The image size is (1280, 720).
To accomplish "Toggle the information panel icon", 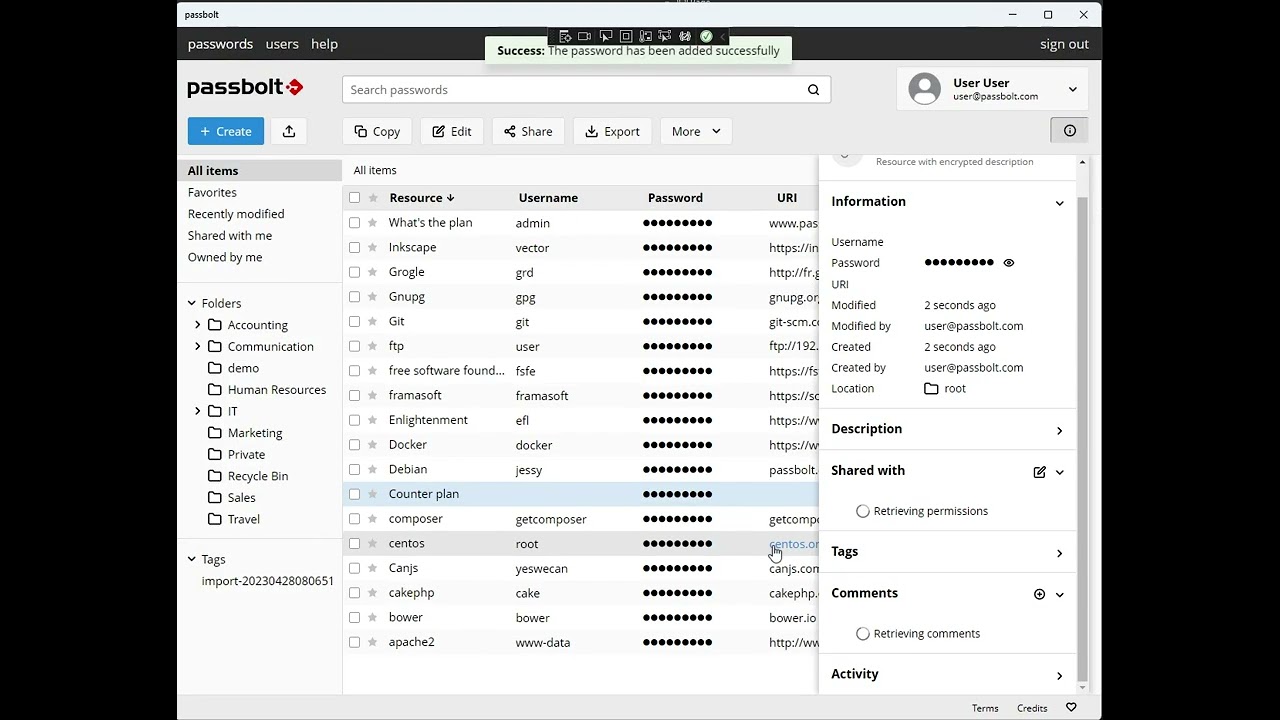I will [x=1069, y=131].
